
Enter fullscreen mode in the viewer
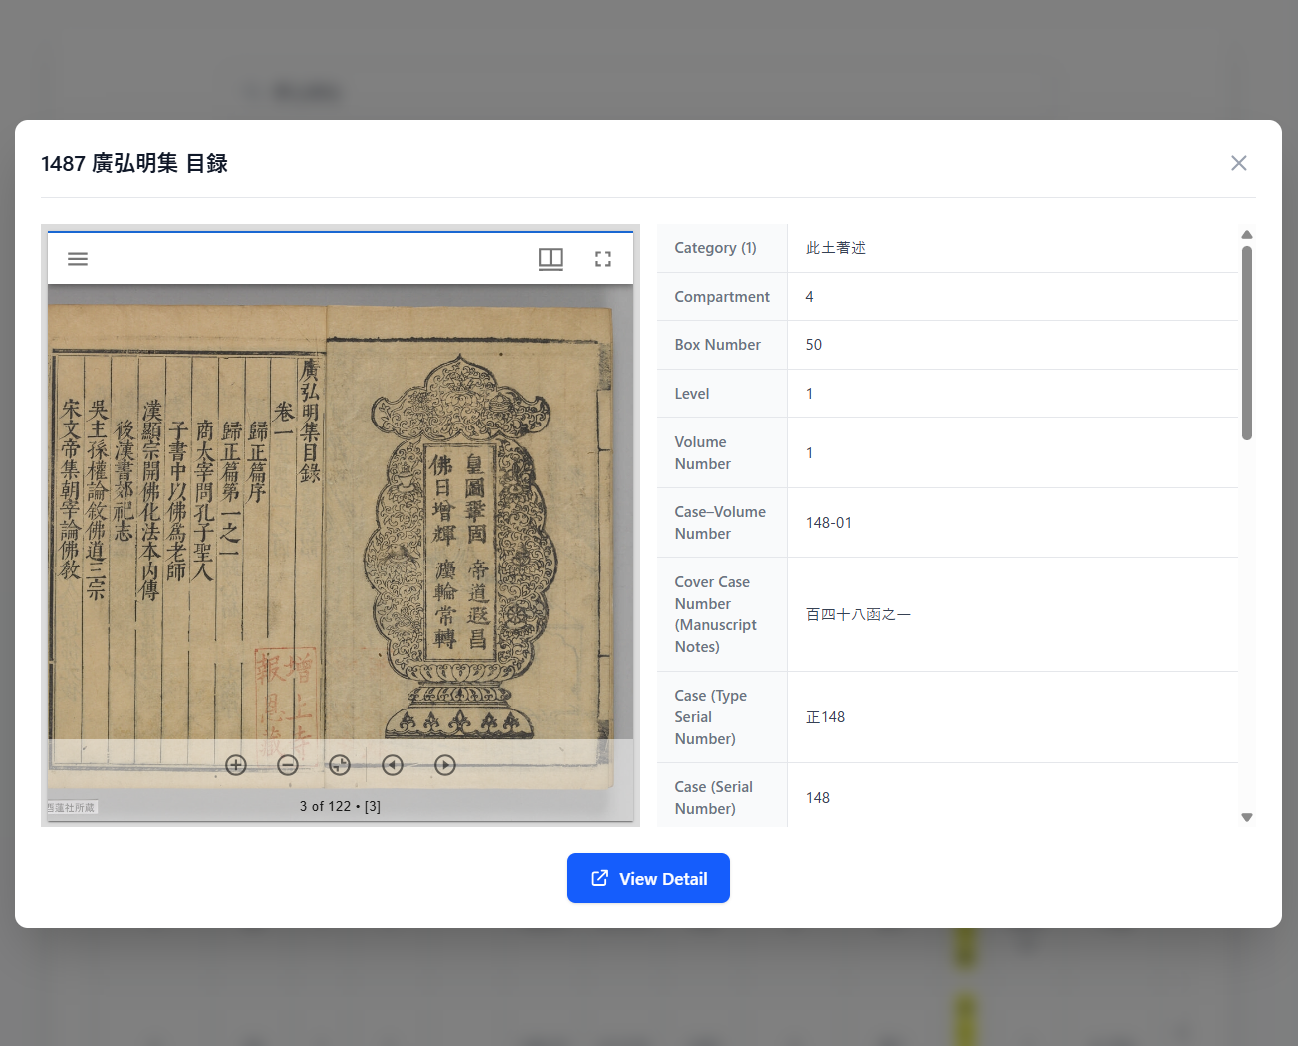[x=603, y=259]
